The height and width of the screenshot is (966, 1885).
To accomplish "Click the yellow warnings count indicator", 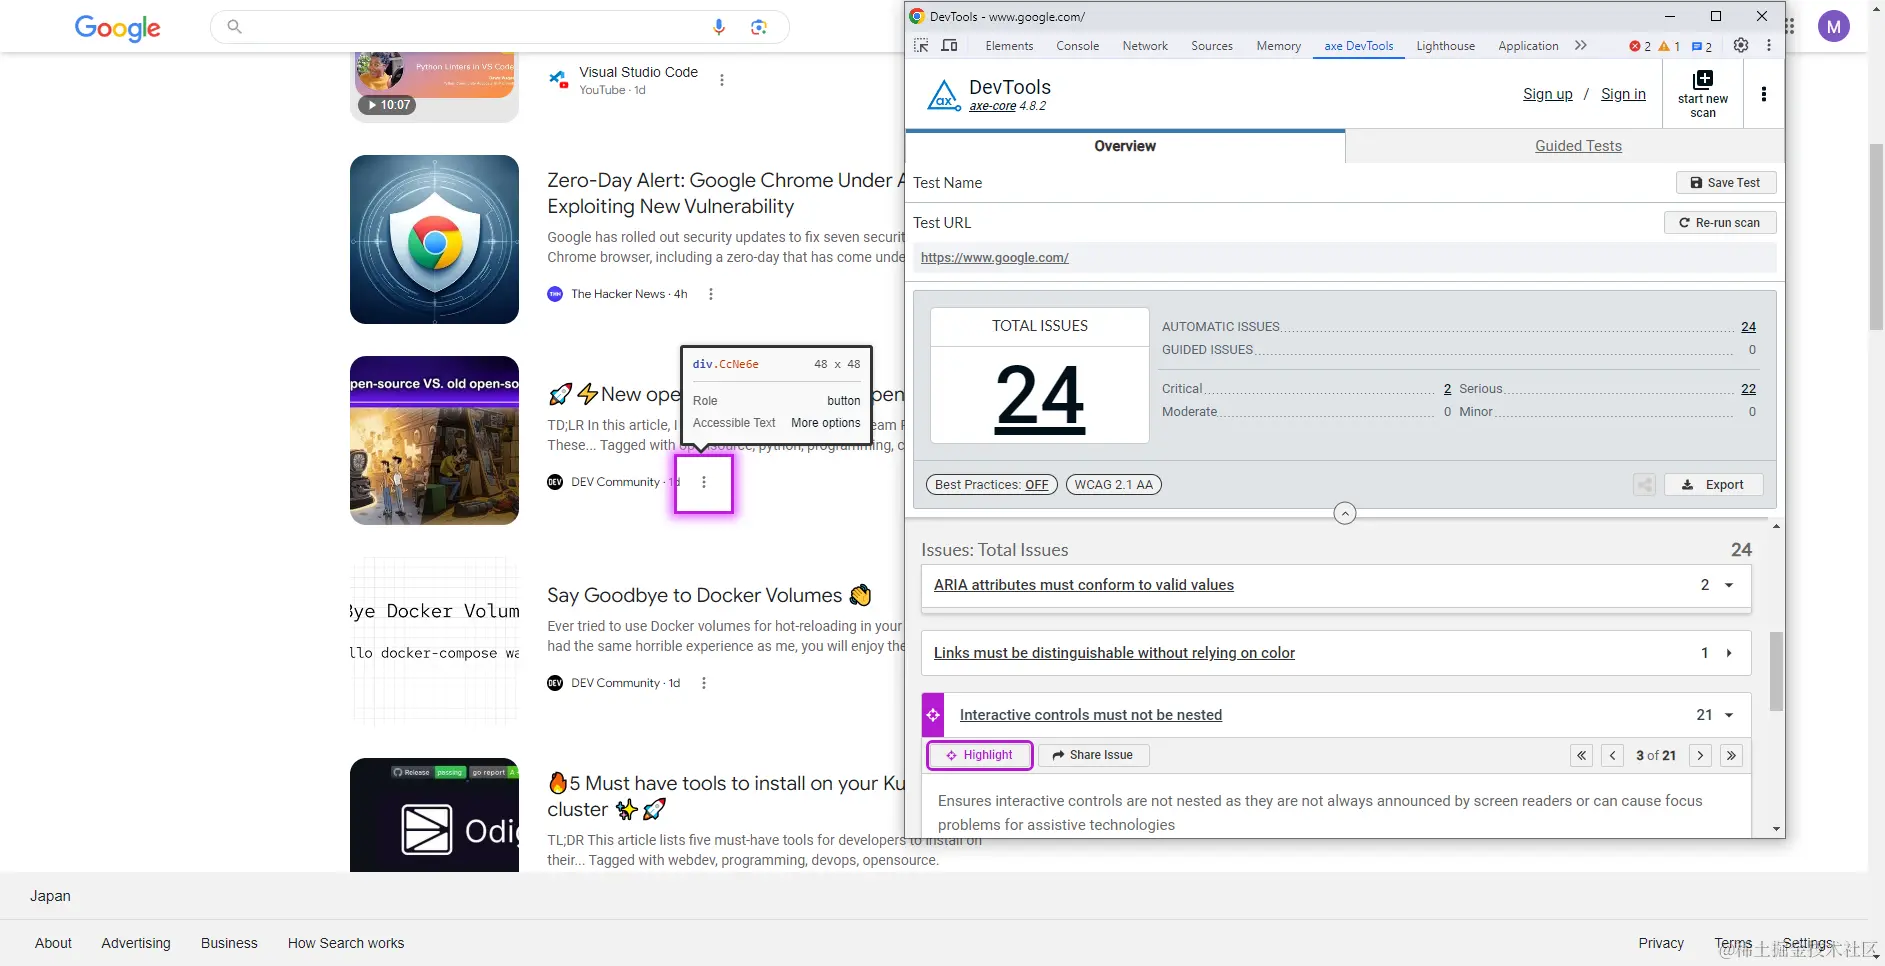I will click(x=1669, y=46).
